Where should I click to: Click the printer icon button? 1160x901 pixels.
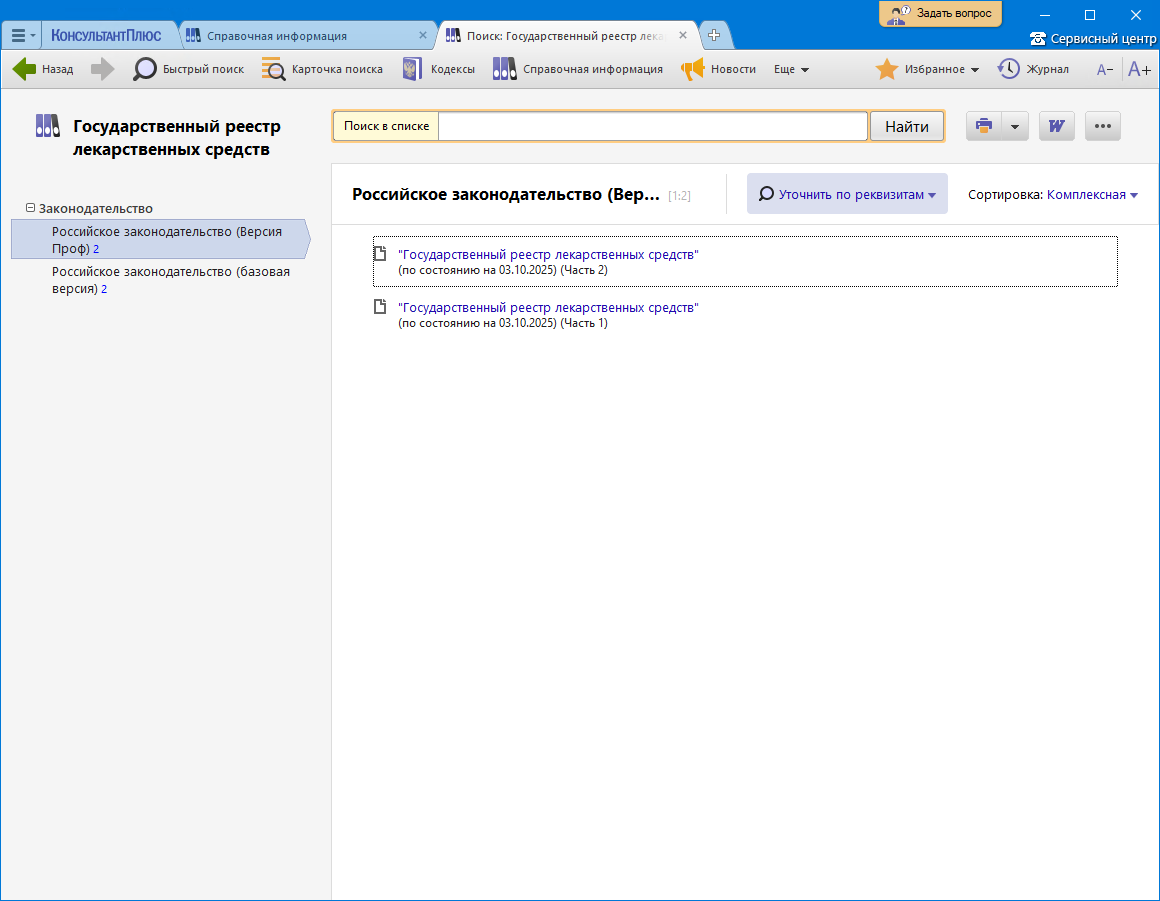pyautogui.click(x=984, y=126)
